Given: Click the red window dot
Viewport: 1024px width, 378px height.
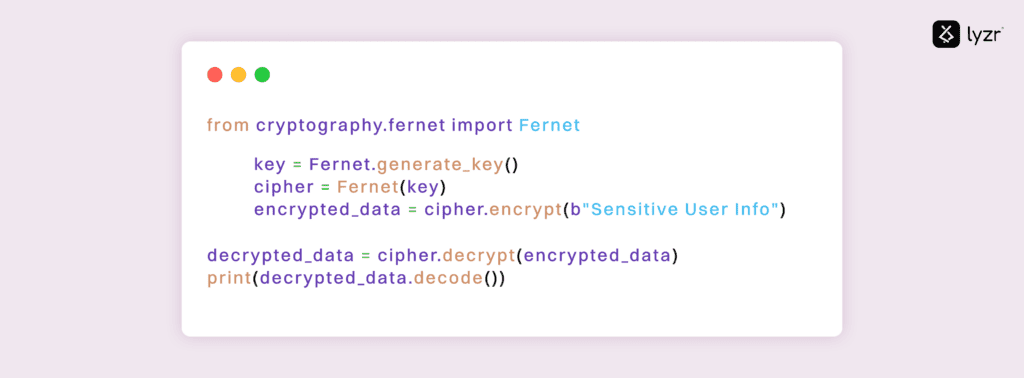Looking at the screenshot, I should (215, 74).
